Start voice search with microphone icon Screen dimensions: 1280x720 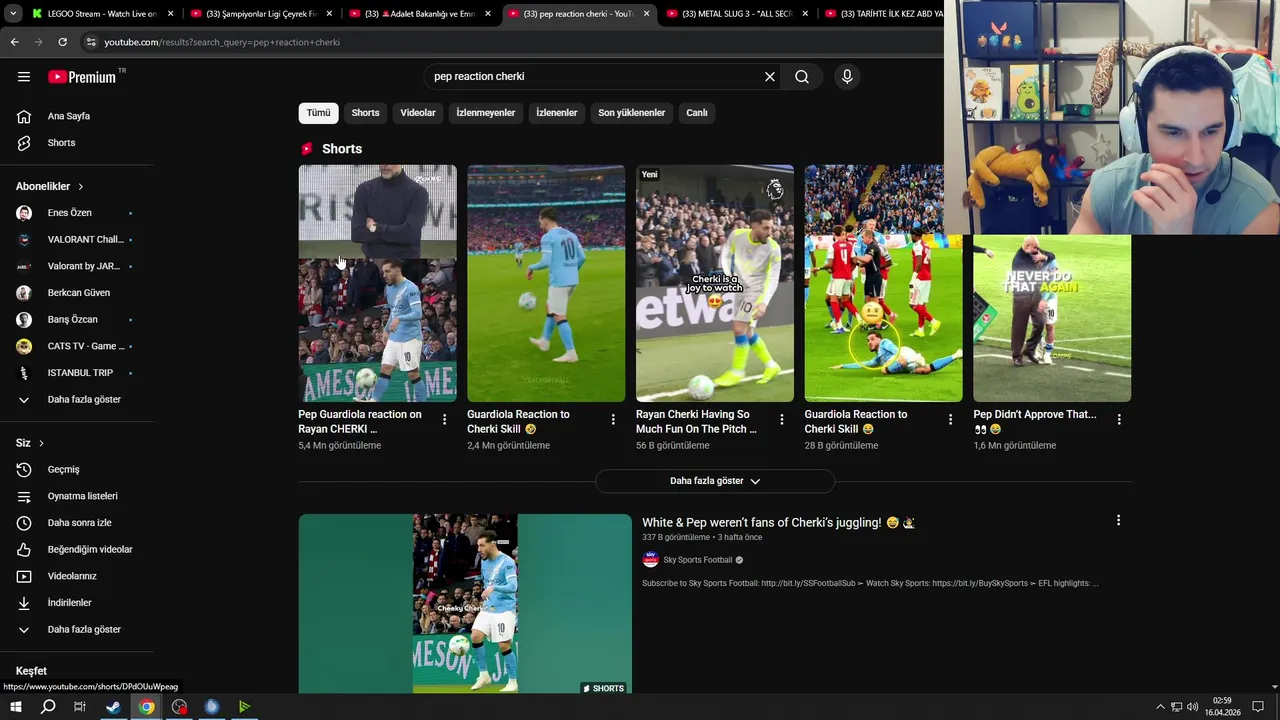coord(847,77)
